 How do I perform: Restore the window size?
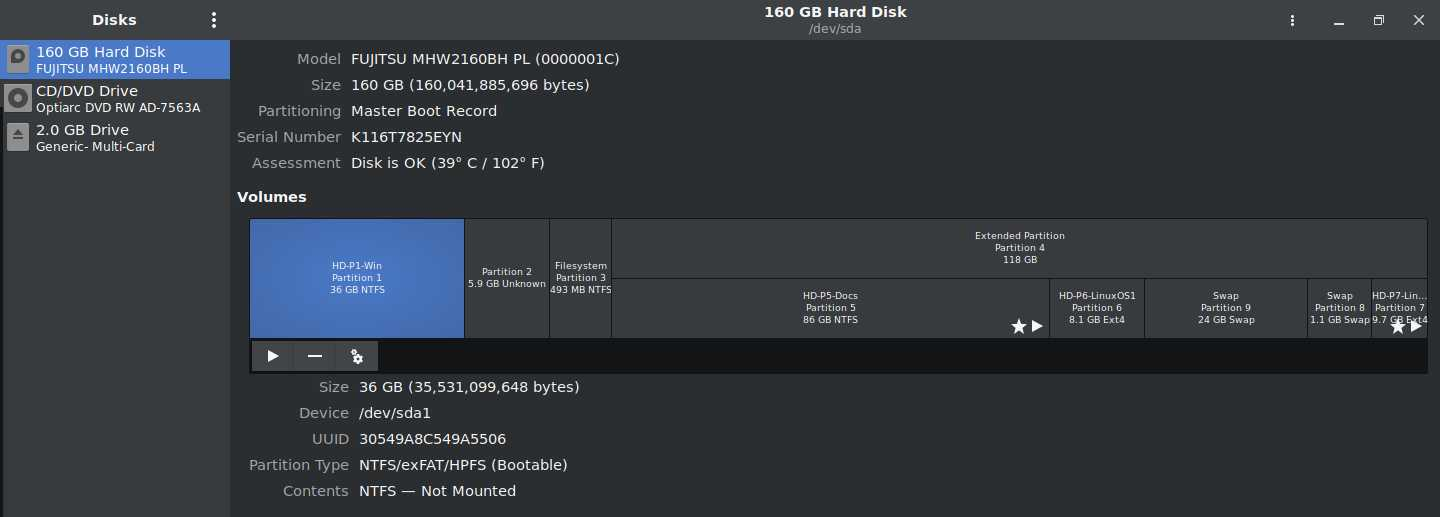coord(1379,20)
